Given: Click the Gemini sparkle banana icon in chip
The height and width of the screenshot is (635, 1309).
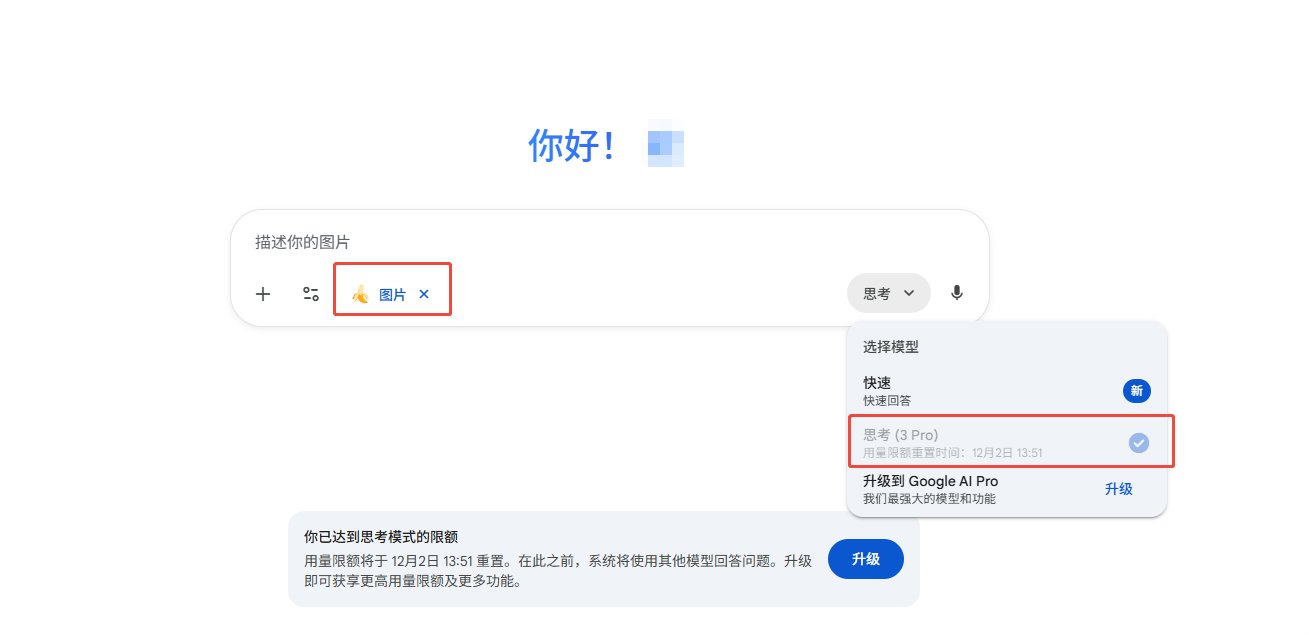Looking at the screenshot, I should point(360,293).
